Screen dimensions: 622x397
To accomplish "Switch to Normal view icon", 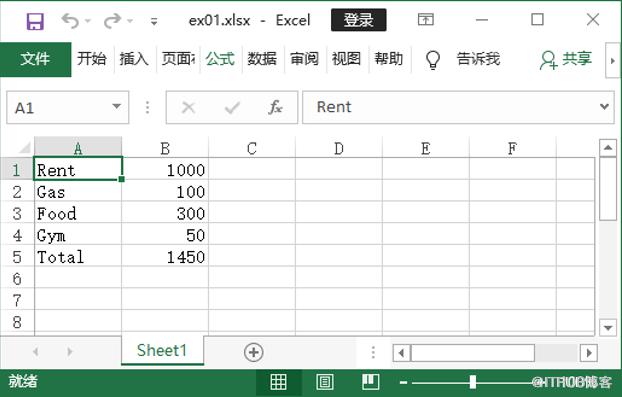I will [x=278, y=382].
